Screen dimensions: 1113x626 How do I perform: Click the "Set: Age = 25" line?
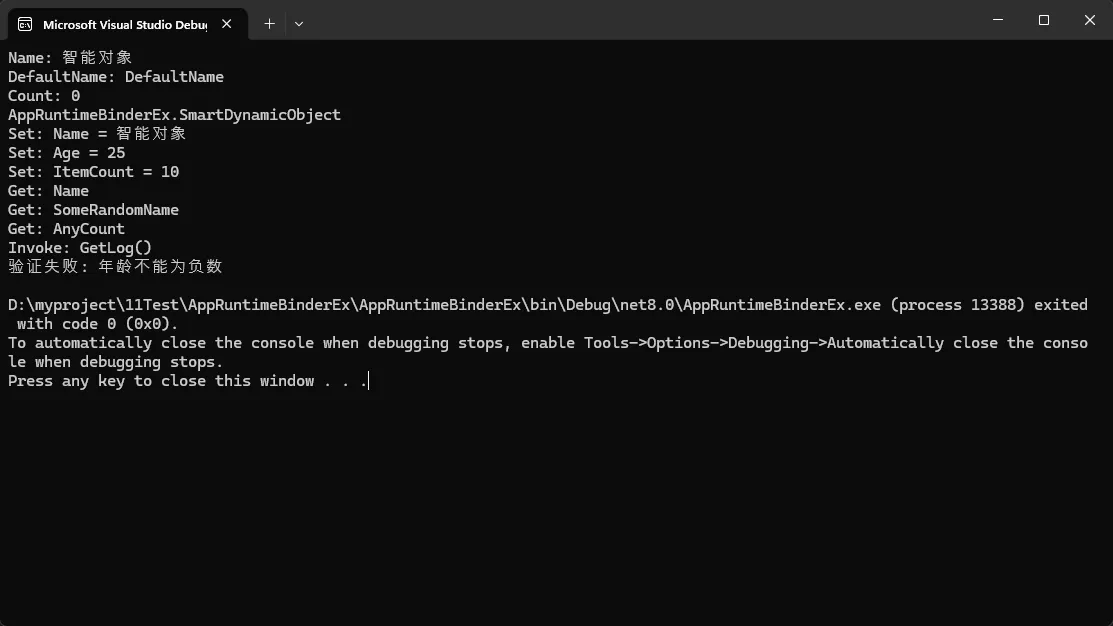[x=67, y=153]
